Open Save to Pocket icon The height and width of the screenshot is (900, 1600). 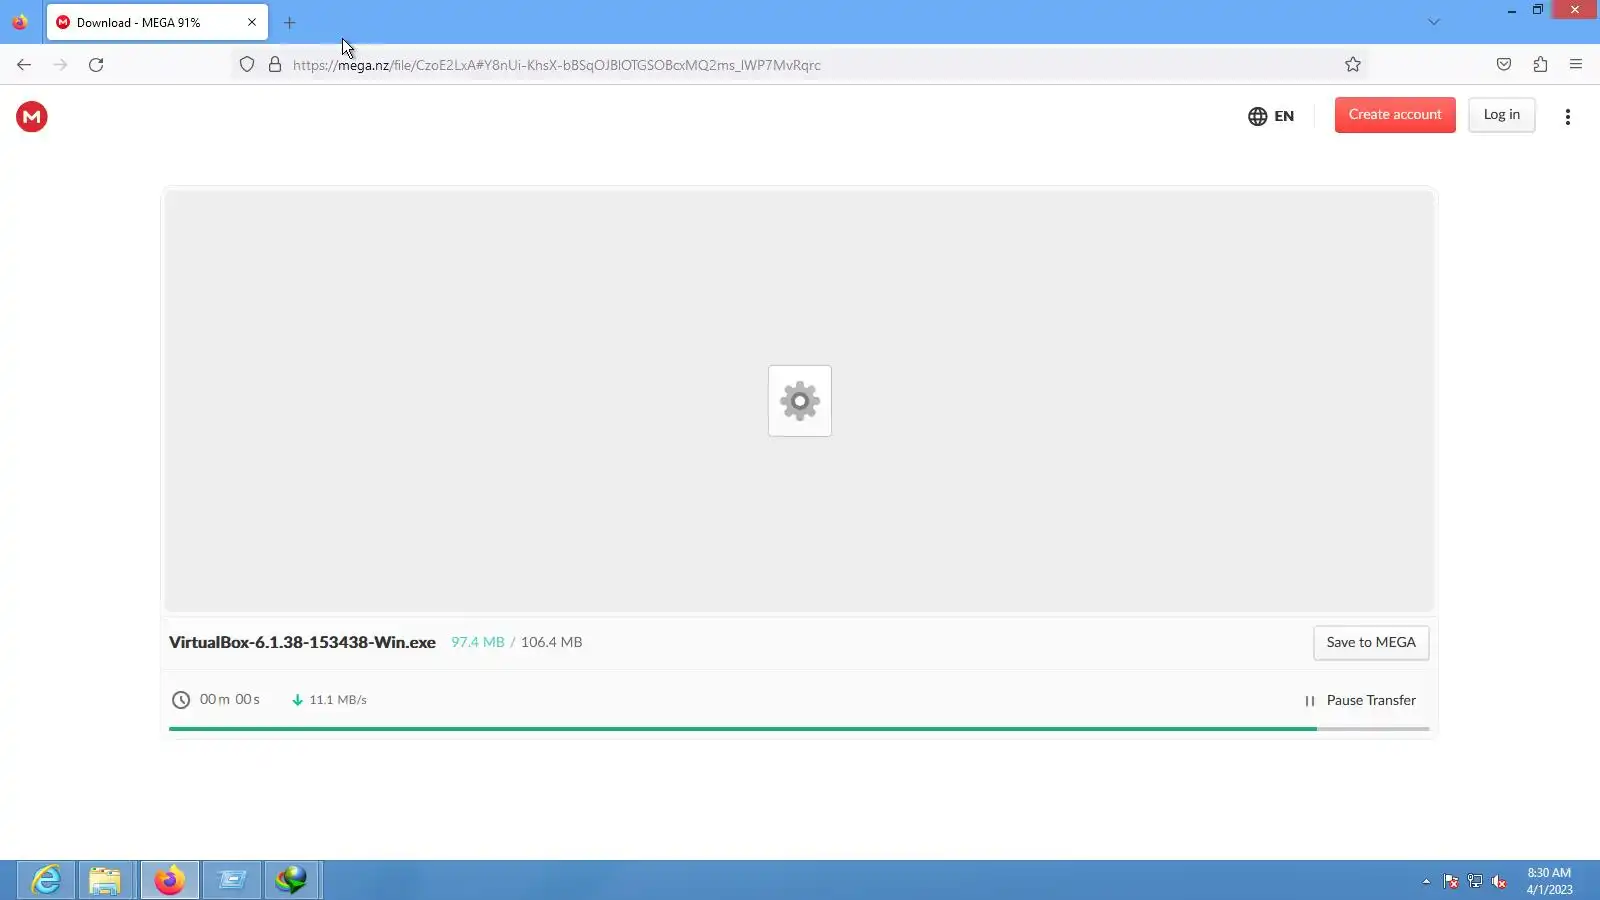pyautogui.click(x=1504, y=65)
